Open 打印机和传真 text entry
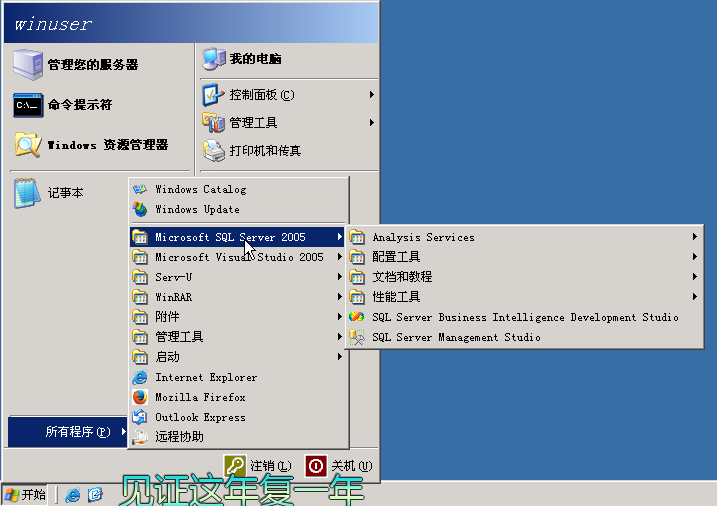717x506 pixels. [265, 151]
